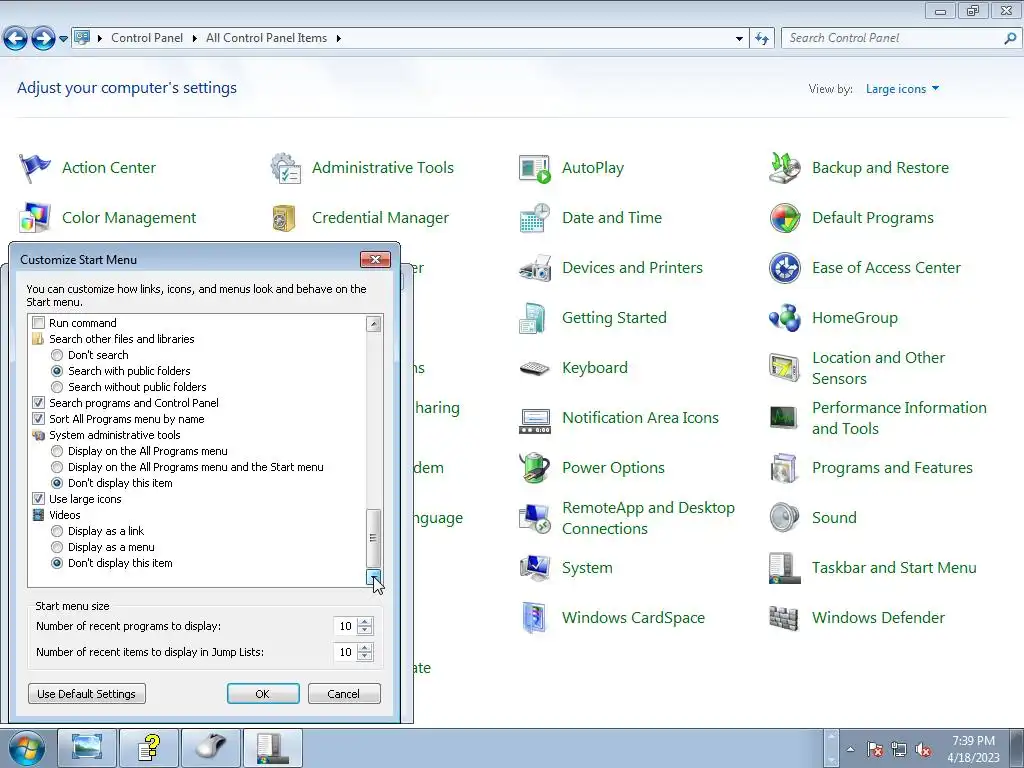
Task: Confirm with the OK button
Action: pos(263,694)
